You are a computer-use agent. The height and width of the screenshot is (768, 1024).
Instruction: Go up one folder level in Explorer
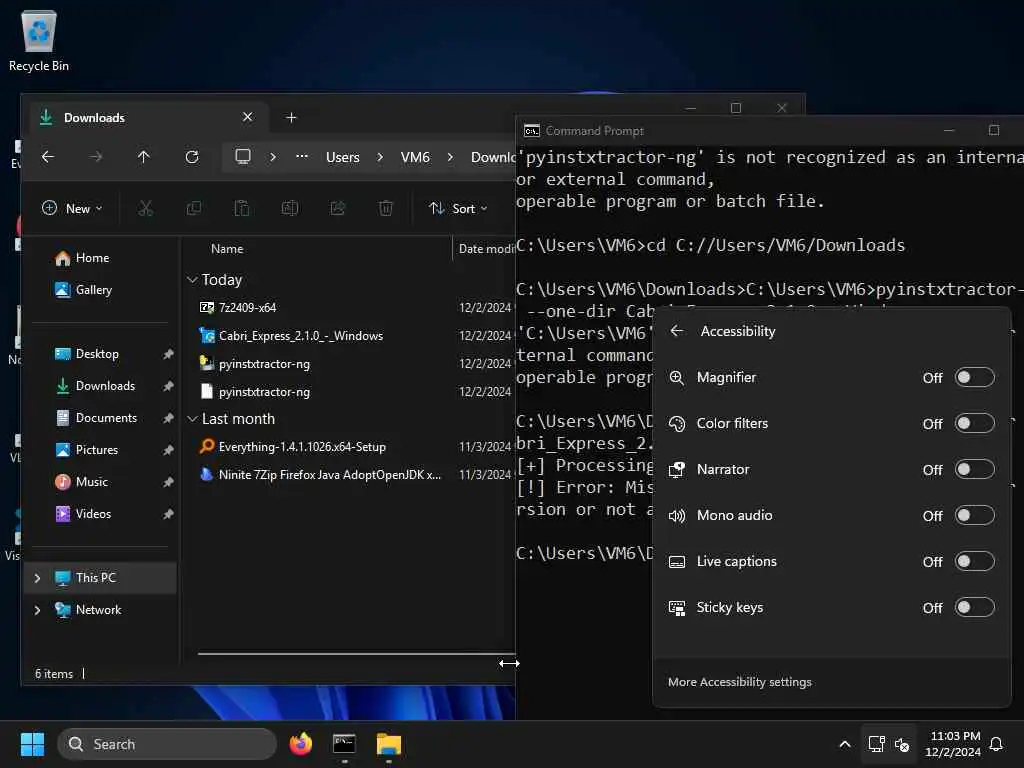click(144, 157)
